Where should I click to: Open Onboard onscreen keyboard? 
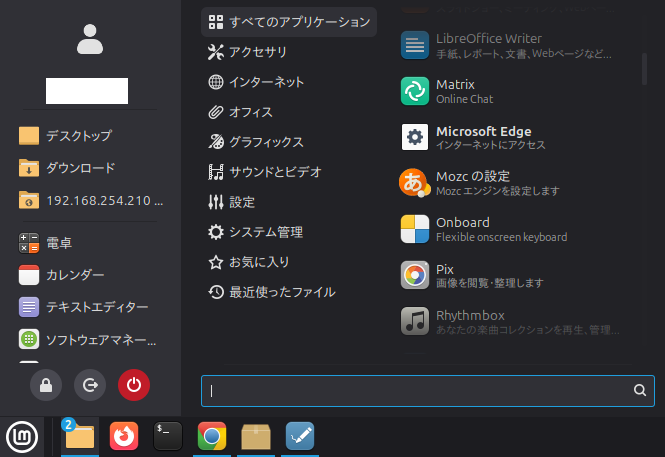pyautogui.click(x=462, y=229)
